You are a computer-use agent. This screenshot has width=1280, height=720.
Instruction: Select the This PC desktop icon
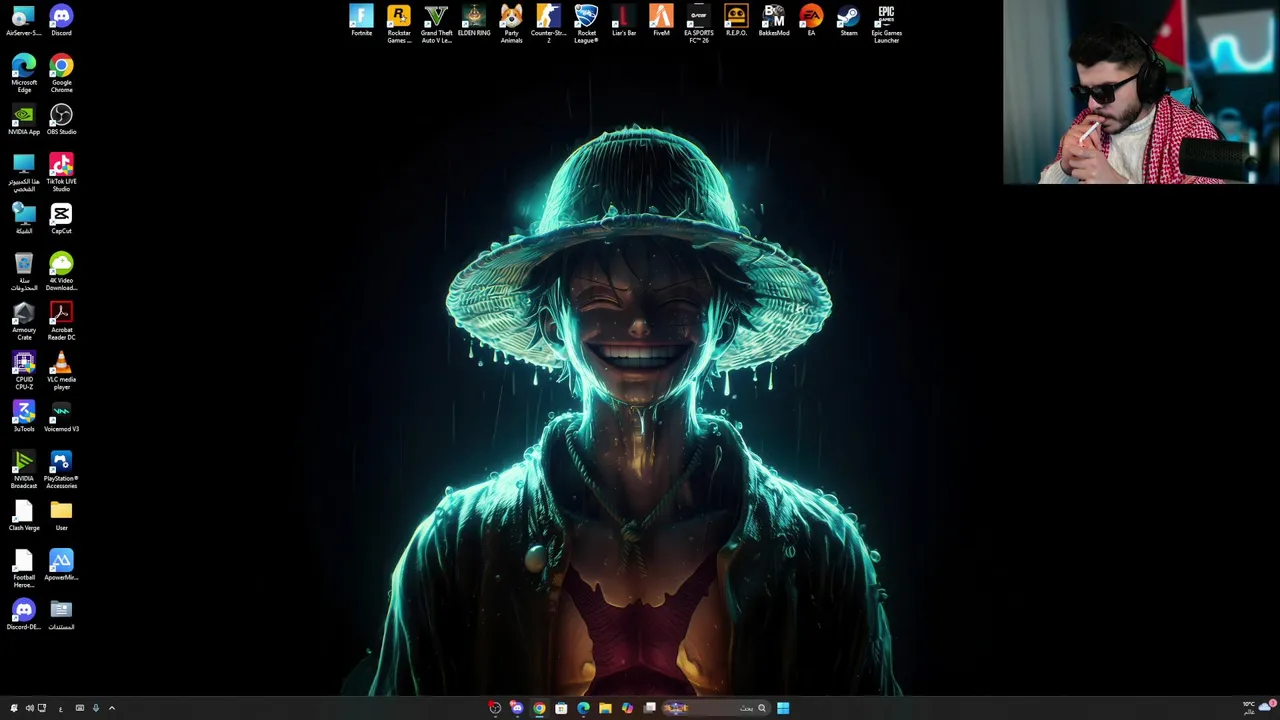(x=24, y=173)
